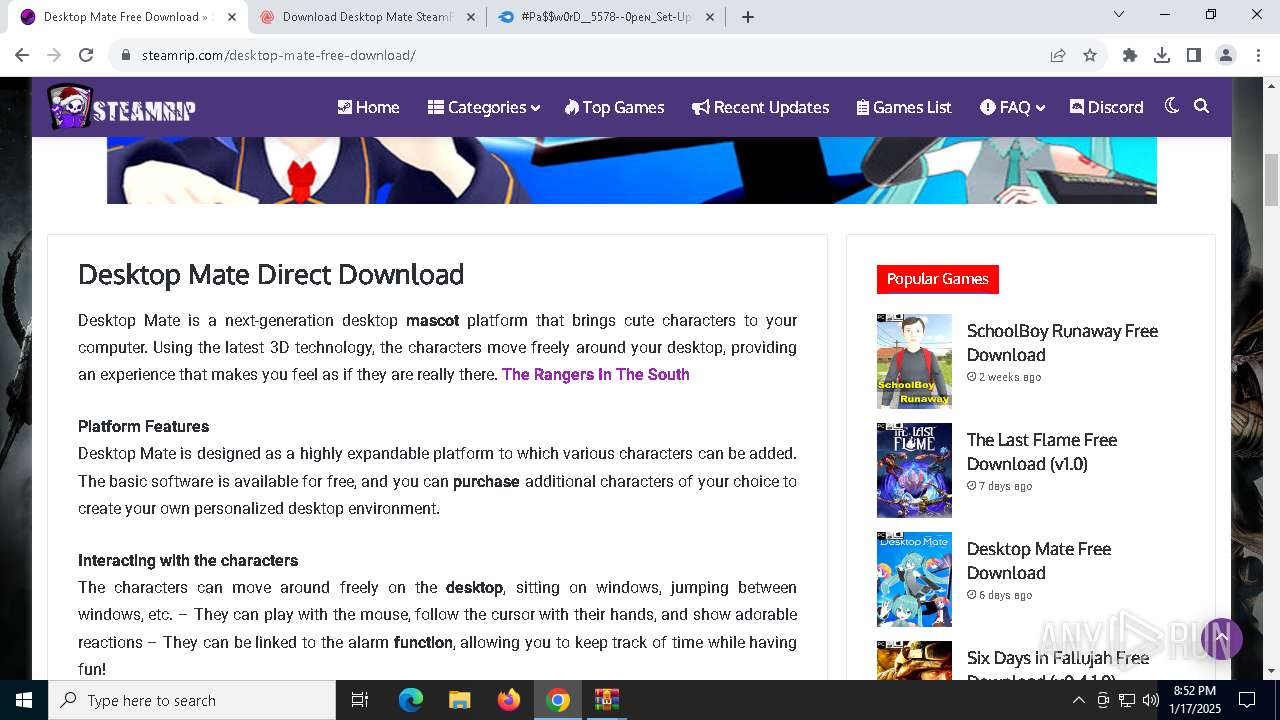
Task: Select the Desktop Mate Free Download tab
Action: pyautogui.click(x=127, y=17)
